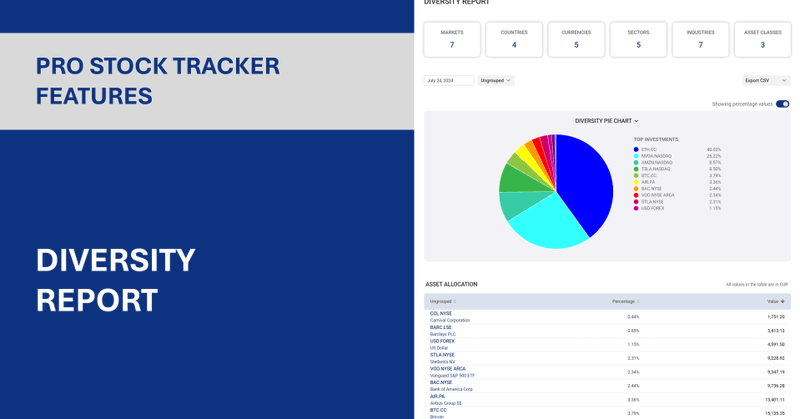The width and height of the screenshot is (800, 419).
Task: Select the Industries 7 summary card
Action: pyautogui.click(x=701, y=39)
